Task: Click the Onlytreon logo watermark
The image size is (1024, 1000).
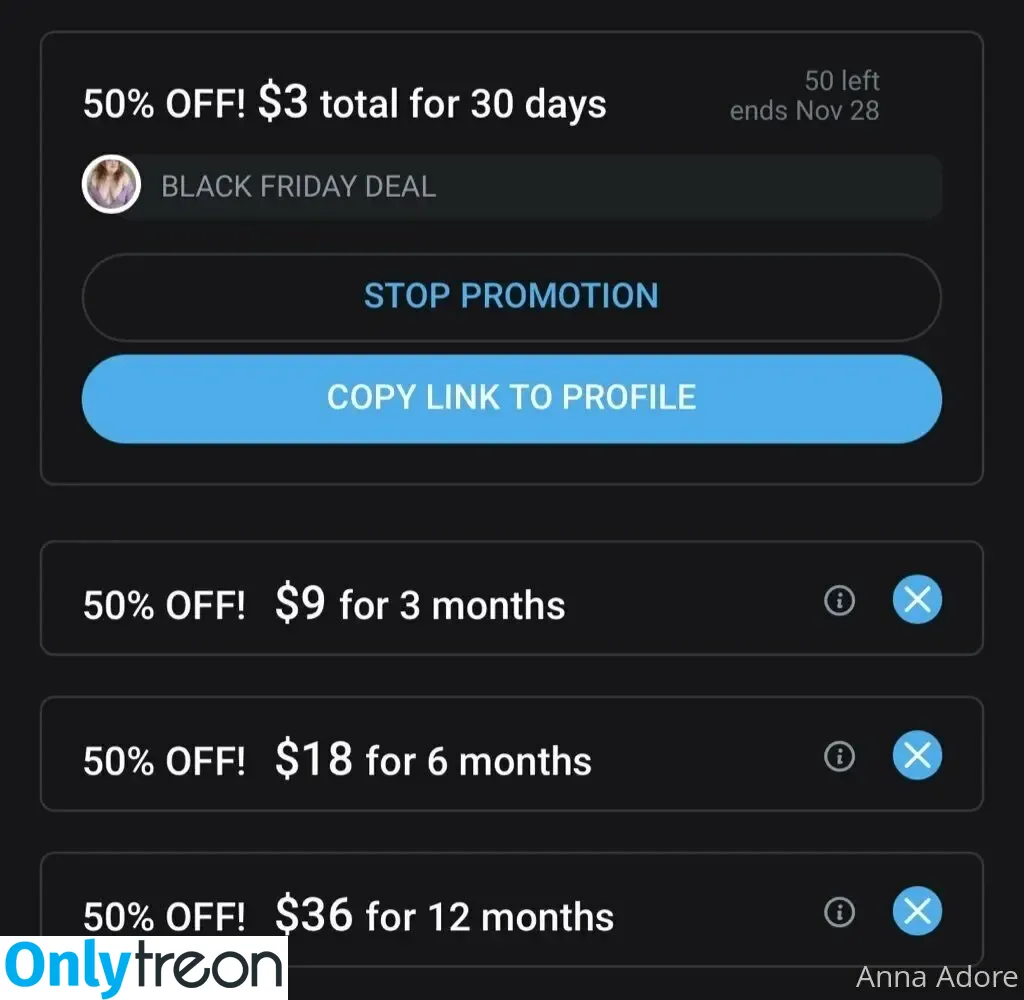Action: click(x=144, y=967)
